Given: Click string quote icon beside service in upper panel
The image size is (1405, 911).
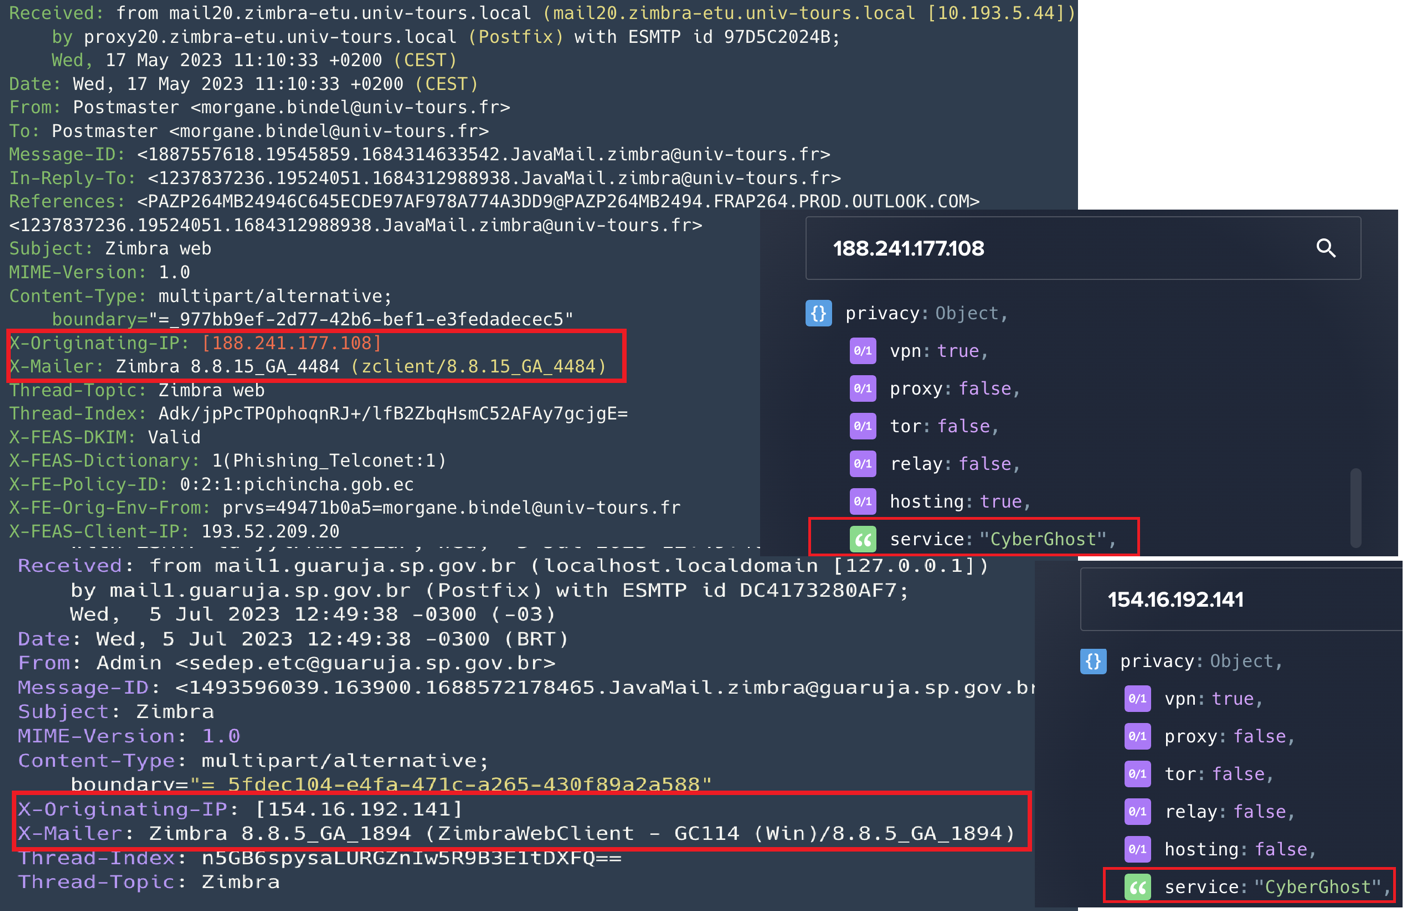Looking at the screenshot, I should pos(862,539).
